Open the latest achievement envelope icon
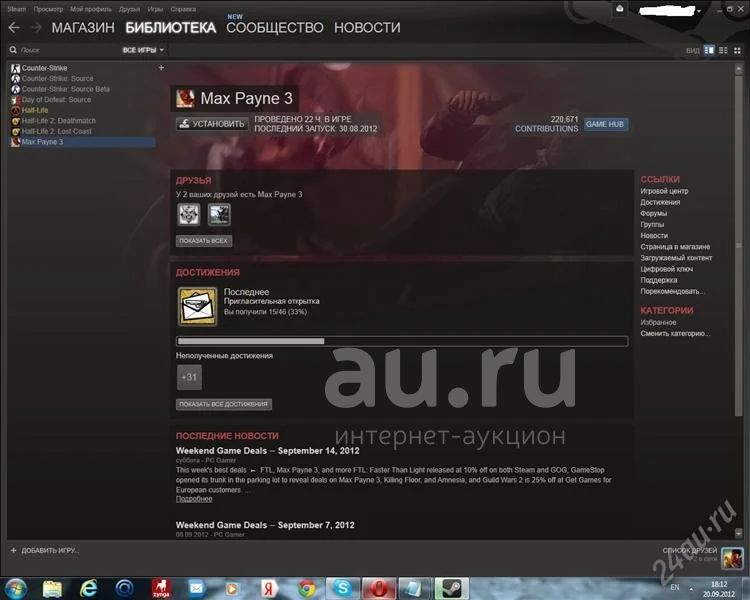The height and width of the screenshot is (600, 750). tap(197, 306)
